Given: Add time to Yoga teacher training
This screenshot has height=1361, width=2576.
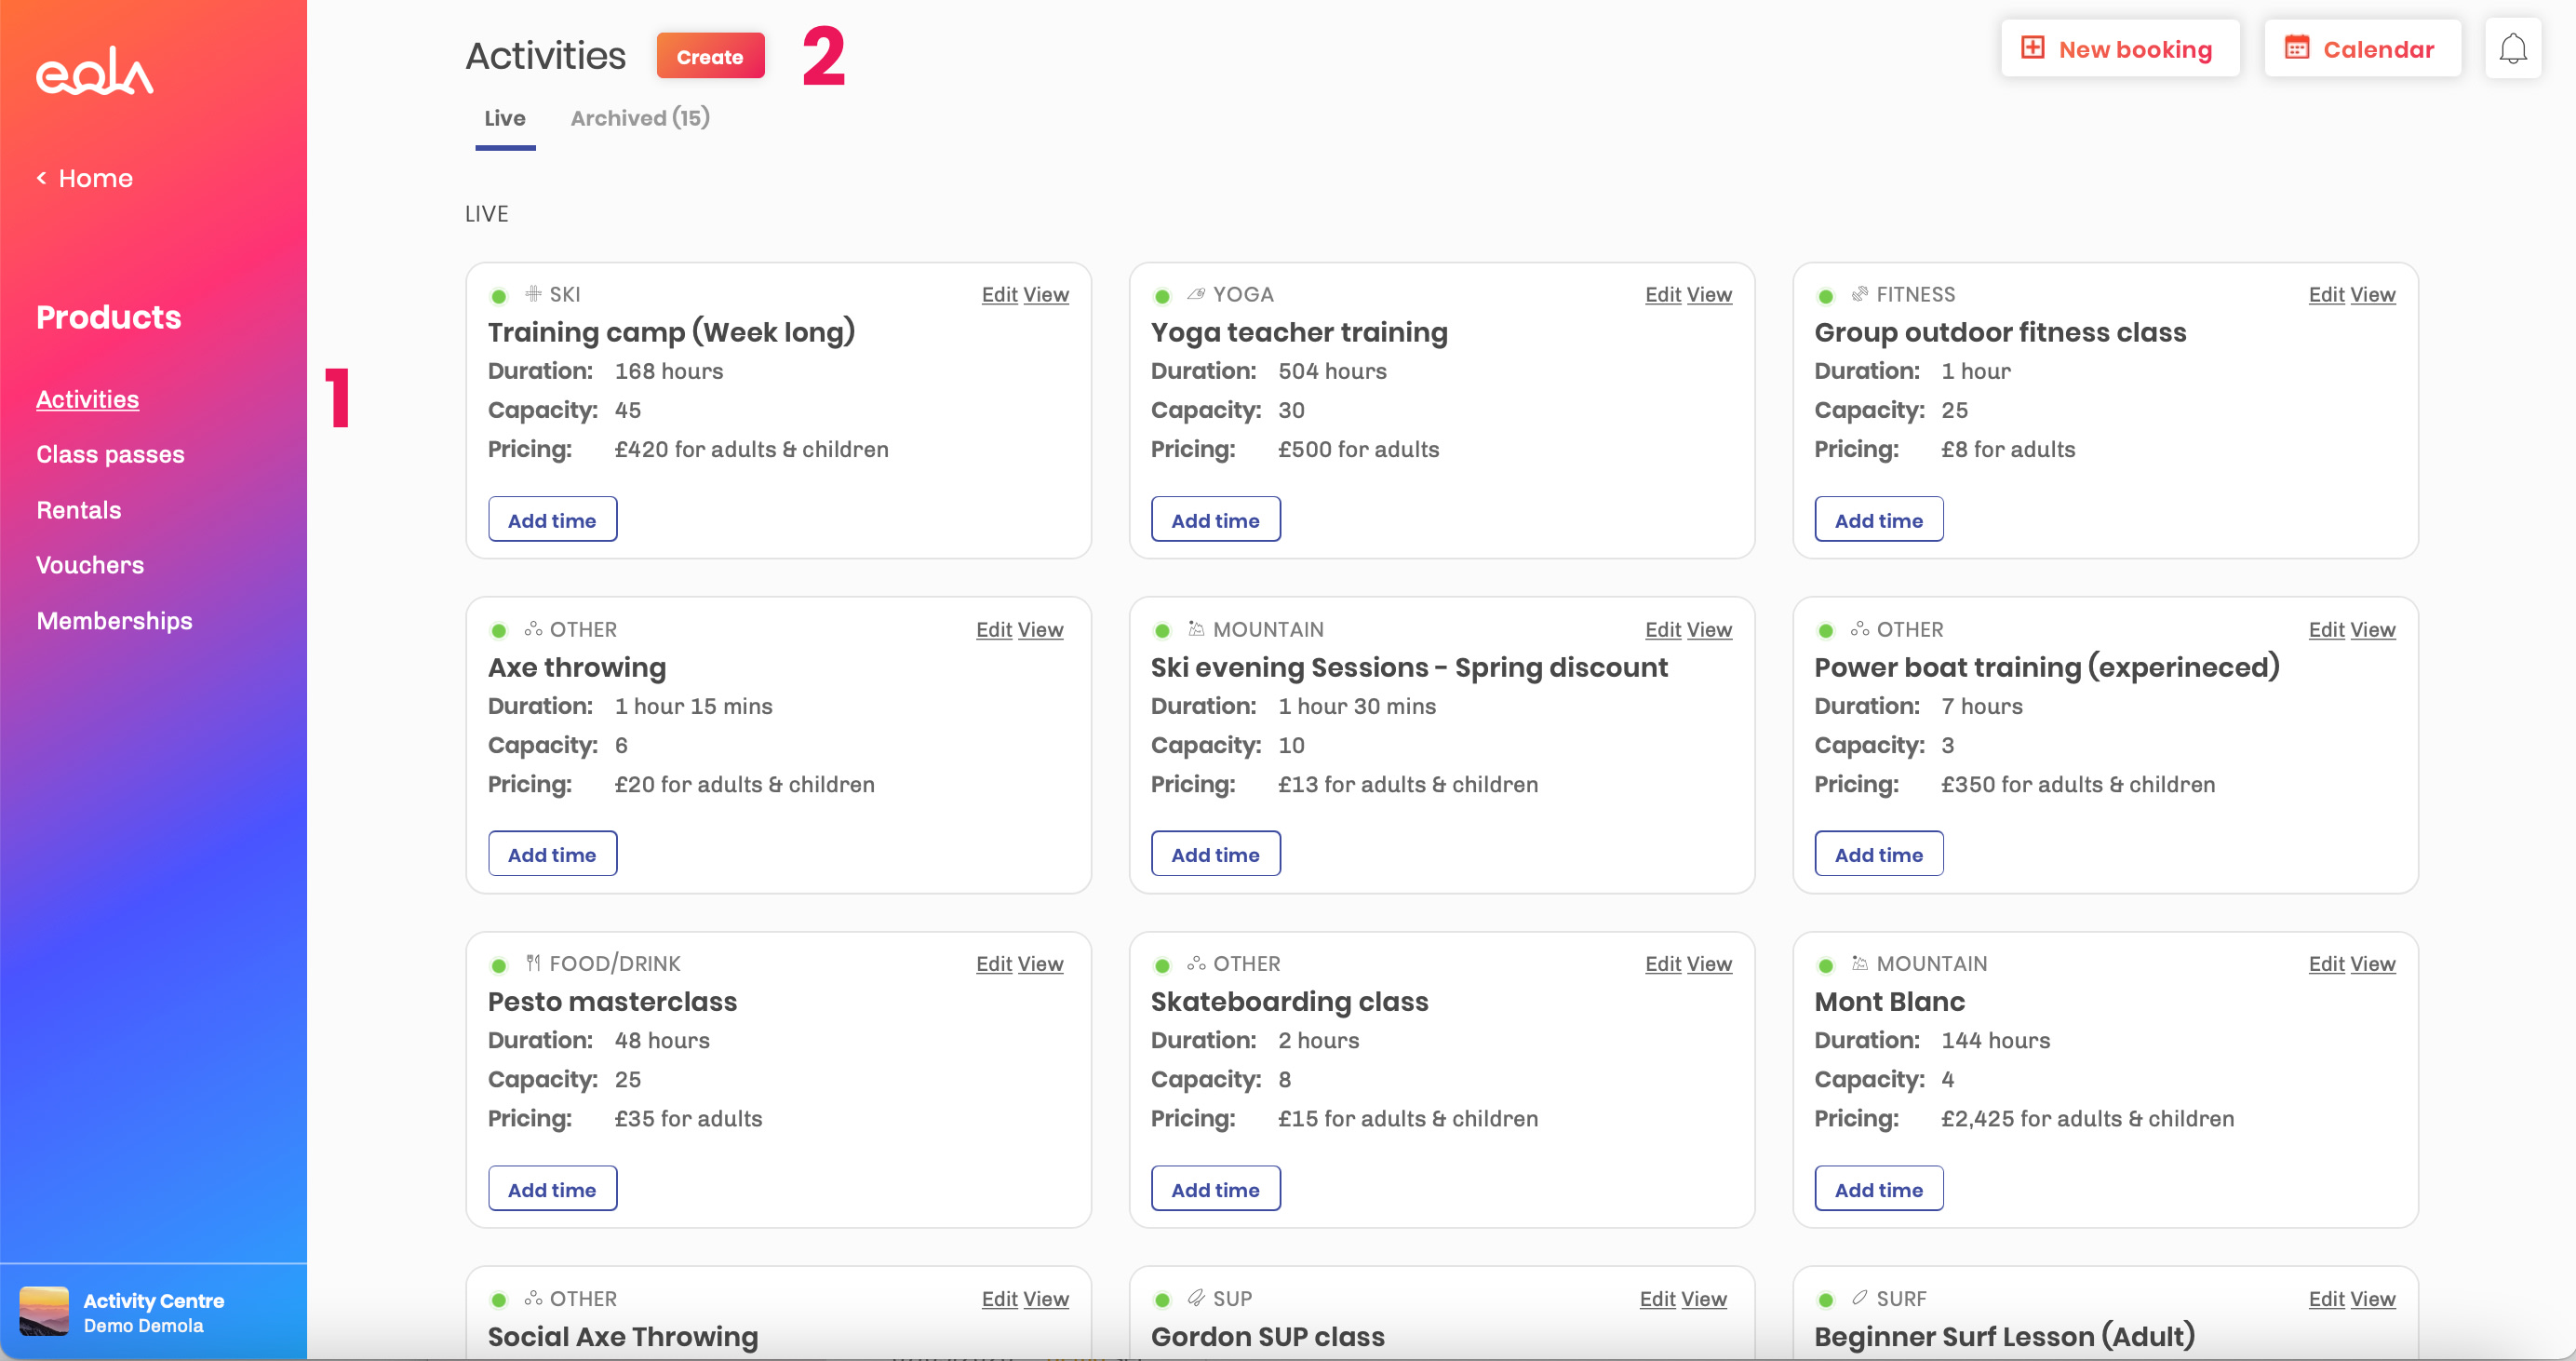Looking at the screenshot, I should click(1215, 519).
